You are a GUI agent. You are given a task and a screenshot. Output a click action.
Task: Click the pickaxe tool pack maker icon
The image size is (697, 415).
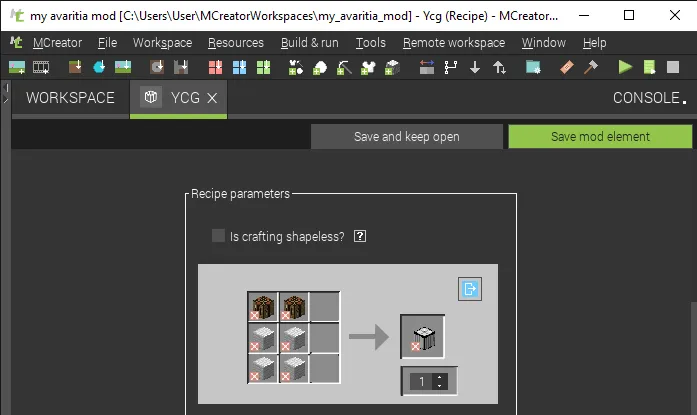point(344,68)
